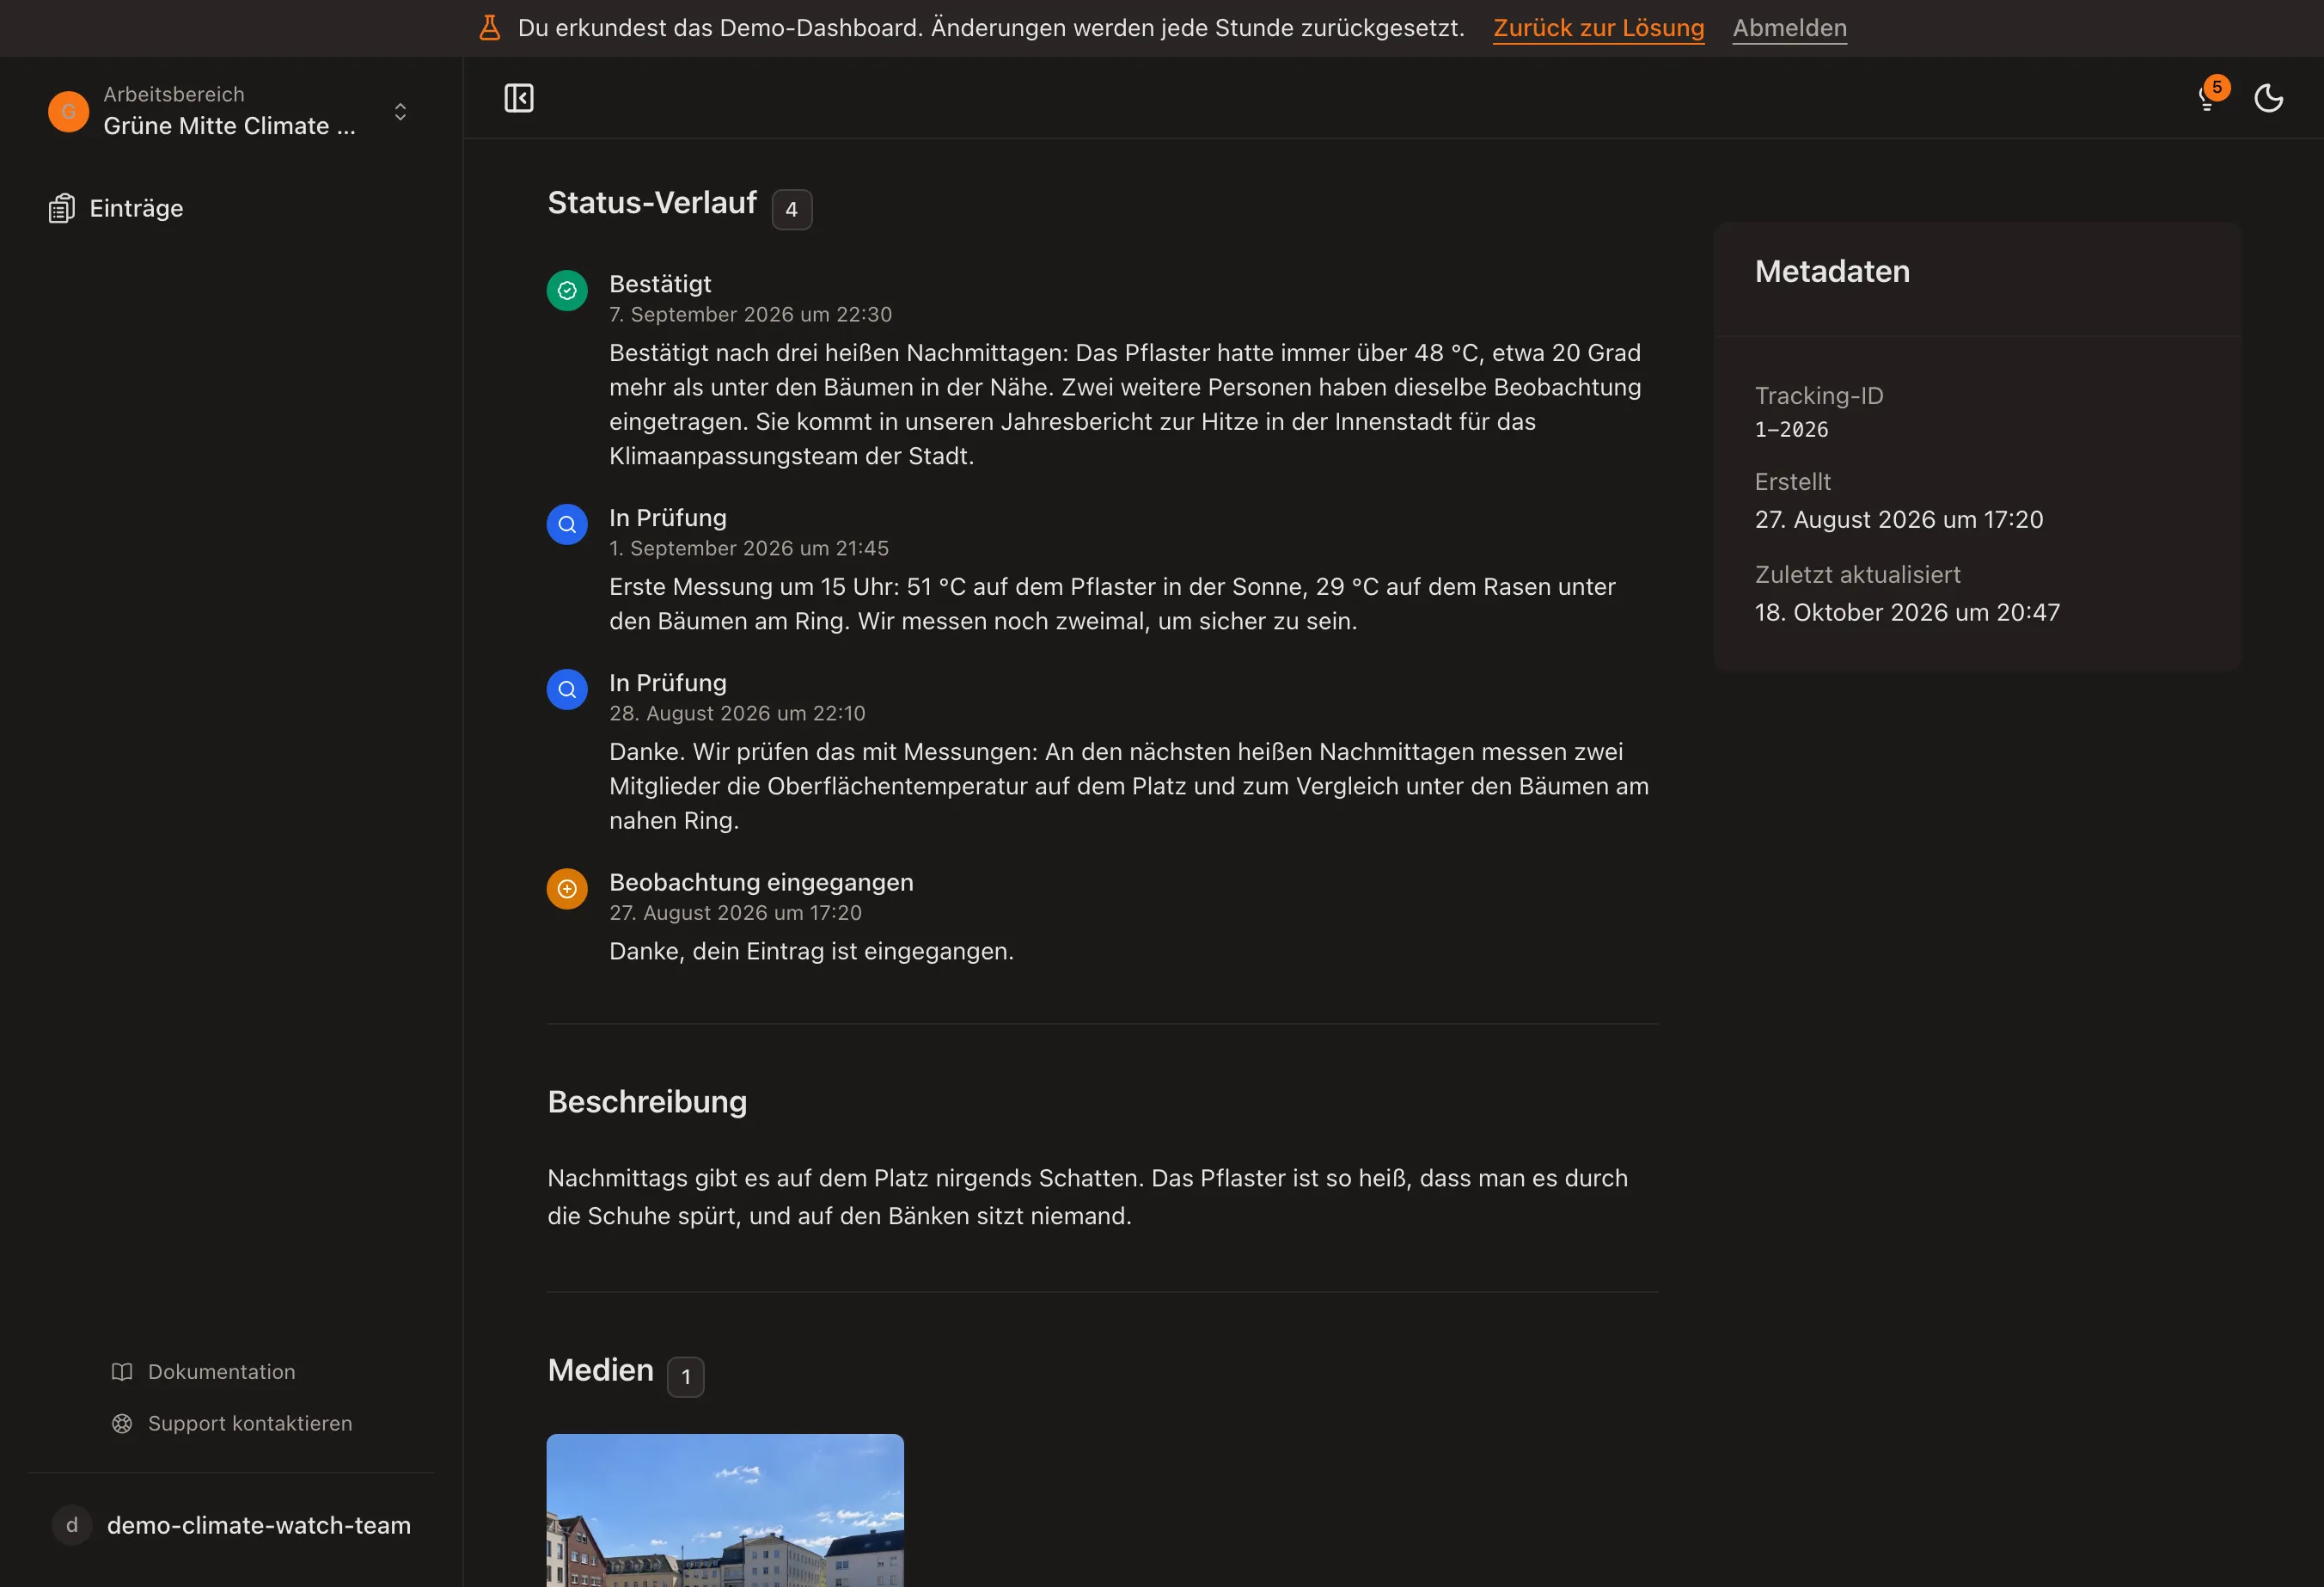
Task: Click the orange Beobachtung eingegangen icon
Action: [567, 889]
